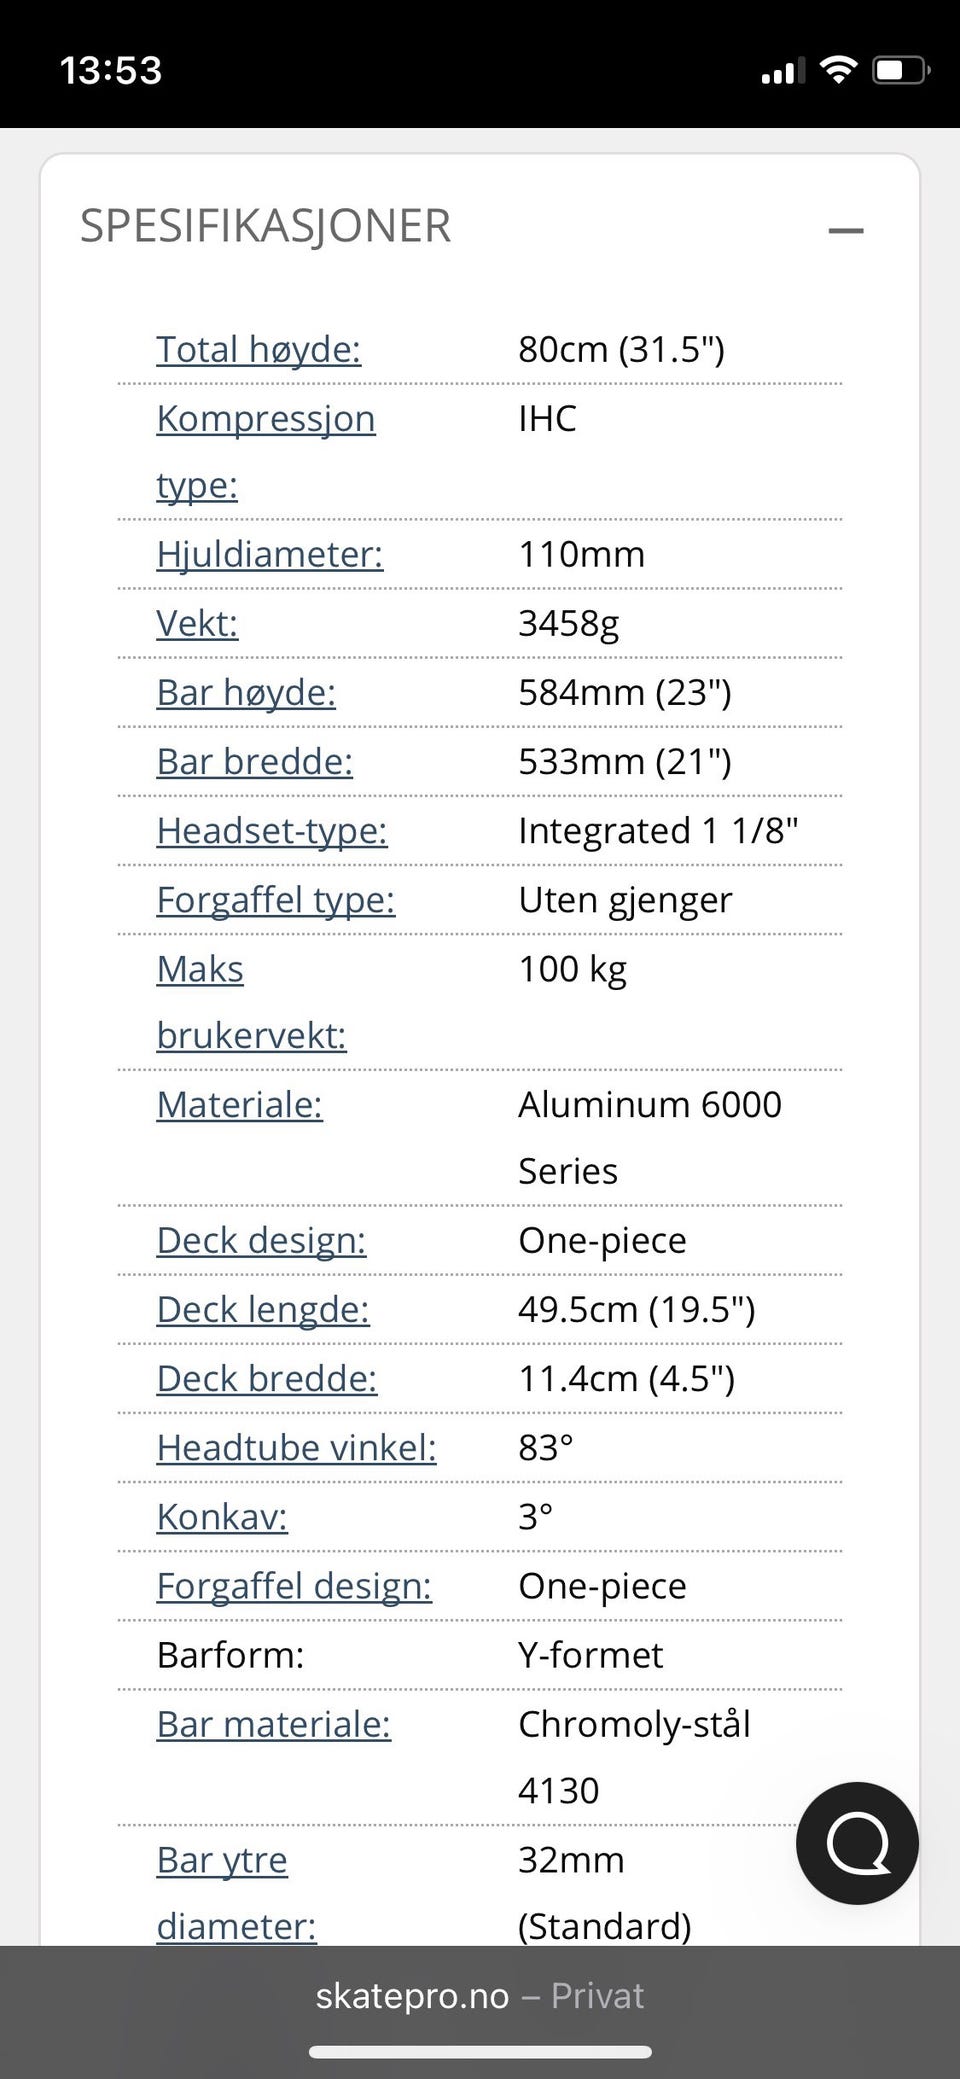Open the Deck design link
The image size is (960, 2079).
click(x=261, y=1240)
